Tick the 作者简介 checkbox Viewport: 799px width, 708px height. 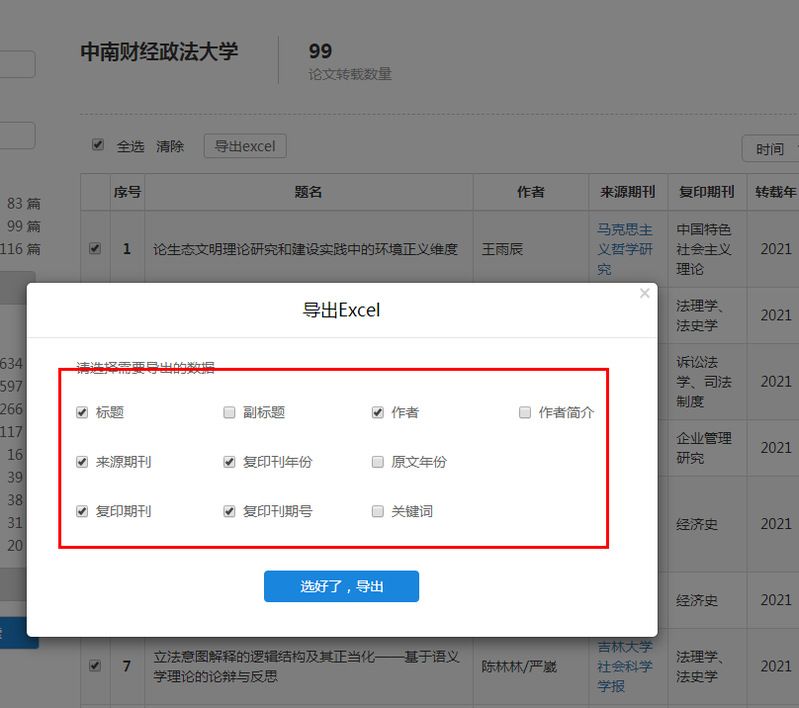pyautogui.click(x=525, y=412)
